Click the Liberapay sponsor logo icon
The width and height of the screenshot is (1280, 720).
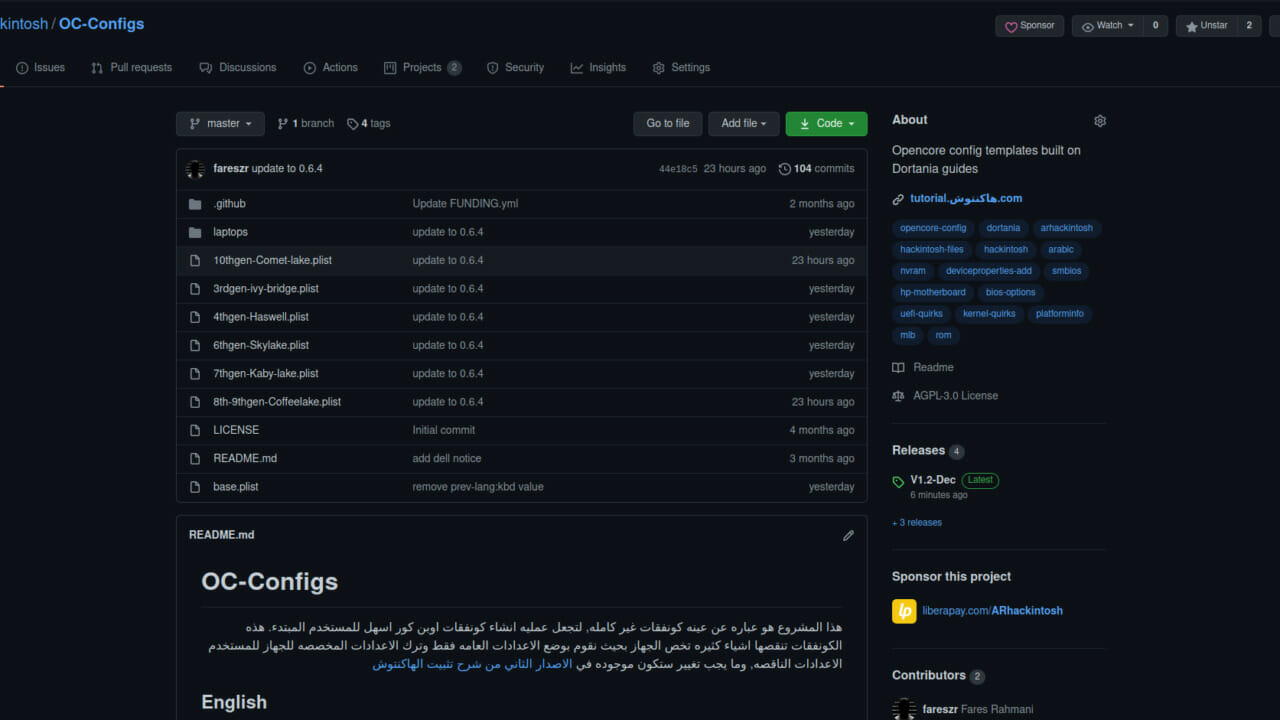[904, 611]
